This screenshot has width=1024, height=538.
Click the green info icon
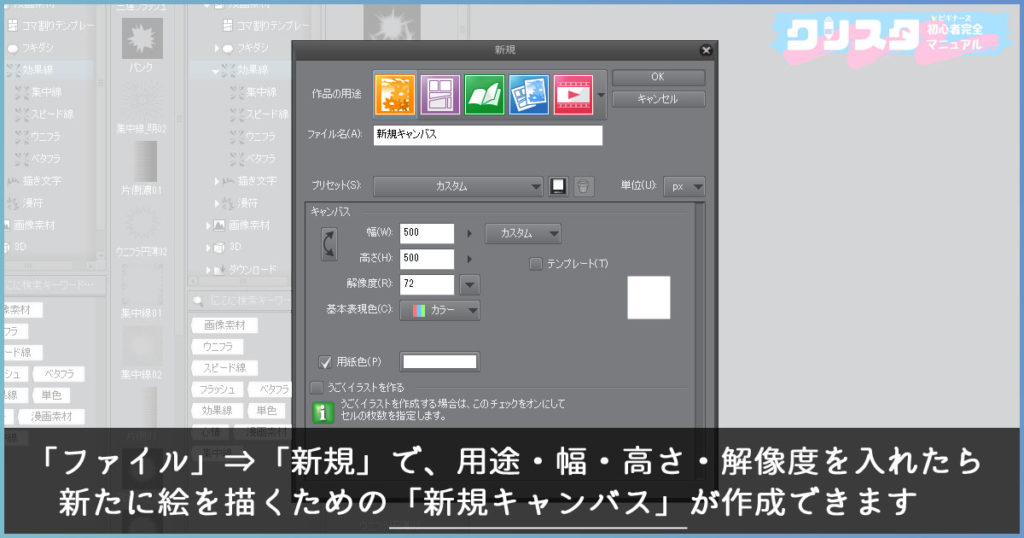(x=323, y=412)
